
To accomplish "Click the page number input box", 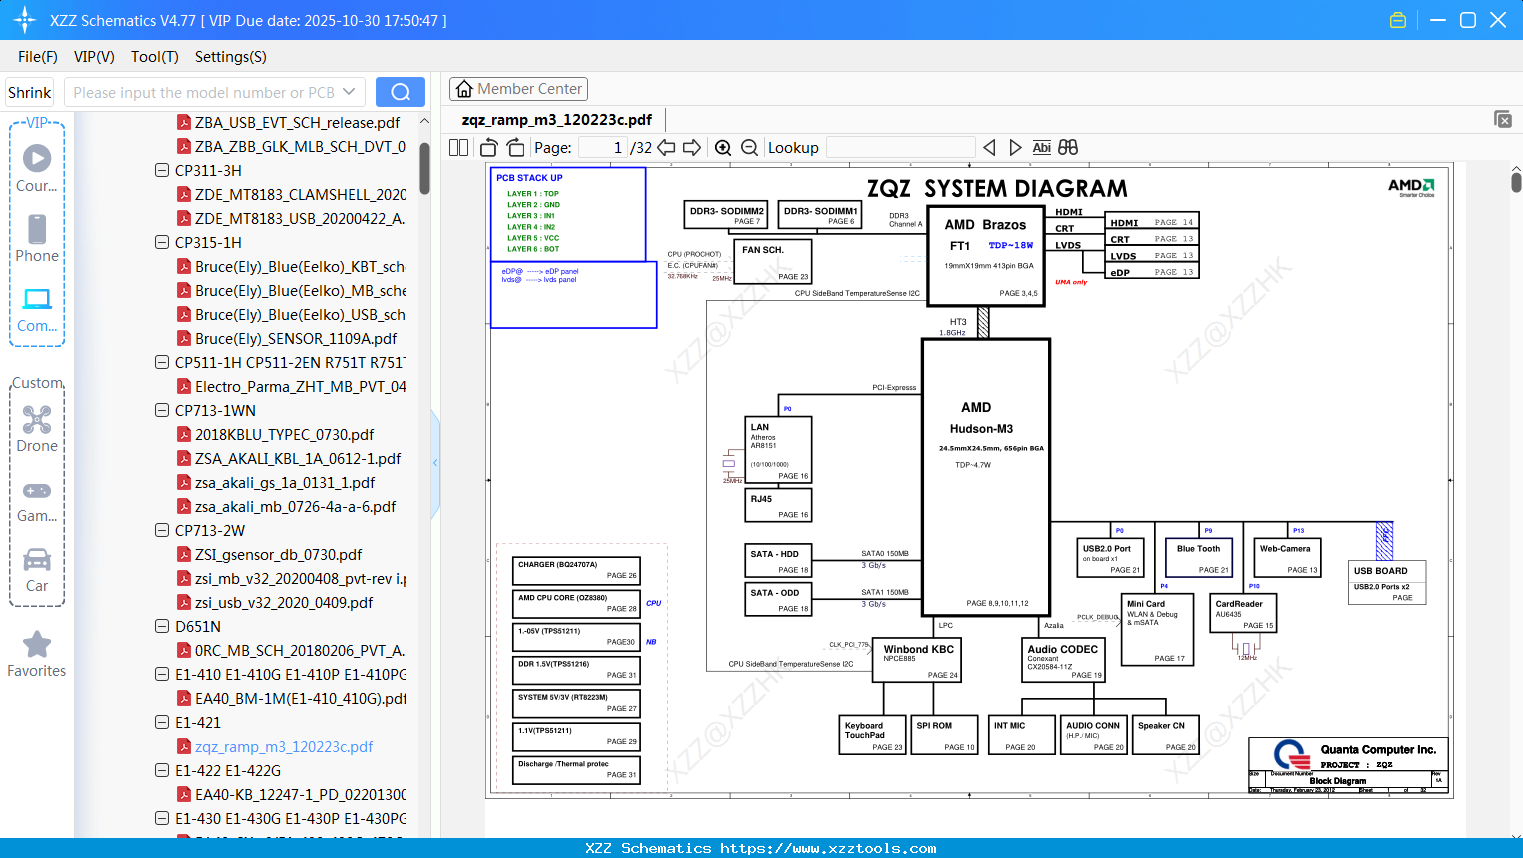I will click(603, 147).
